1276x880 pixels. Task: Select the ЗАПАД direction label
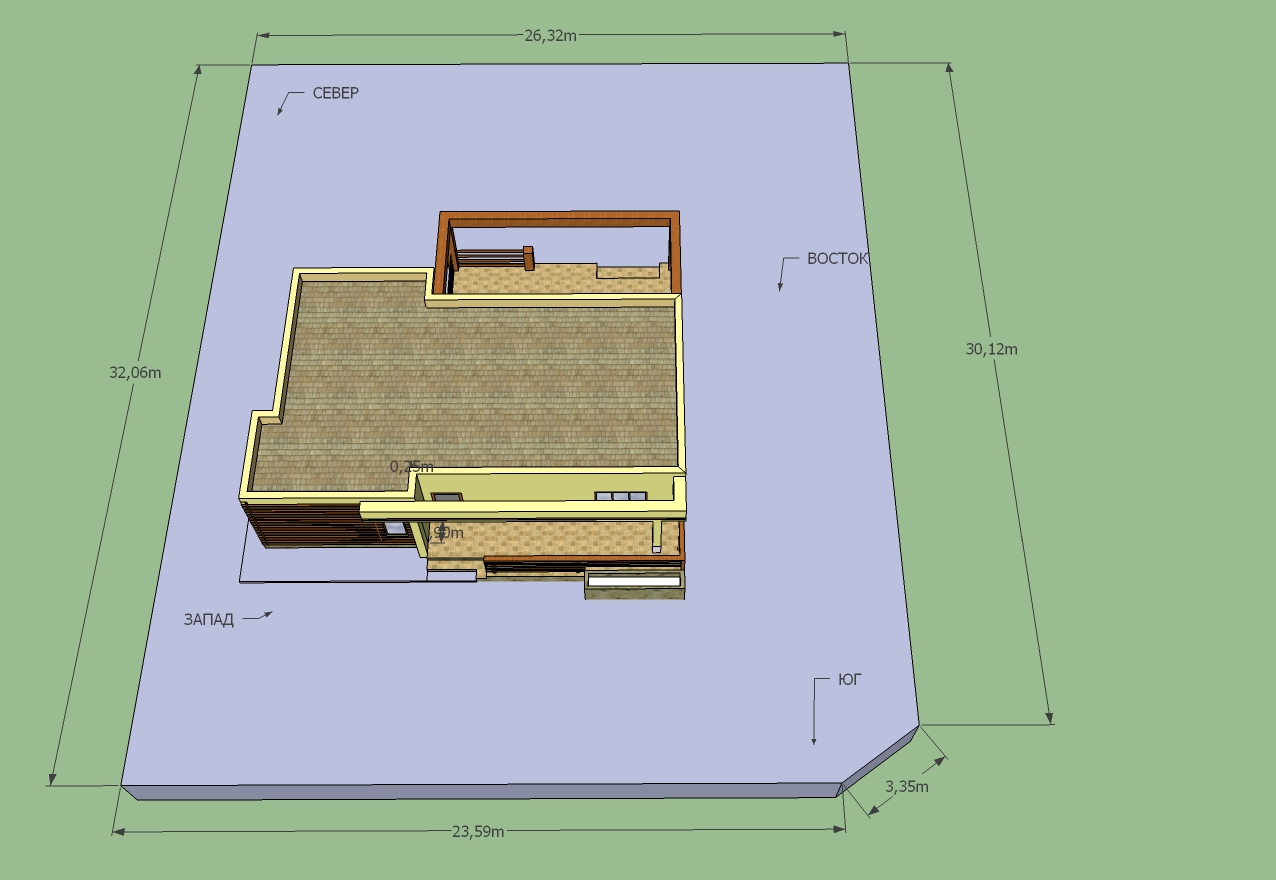click(208, 619)
